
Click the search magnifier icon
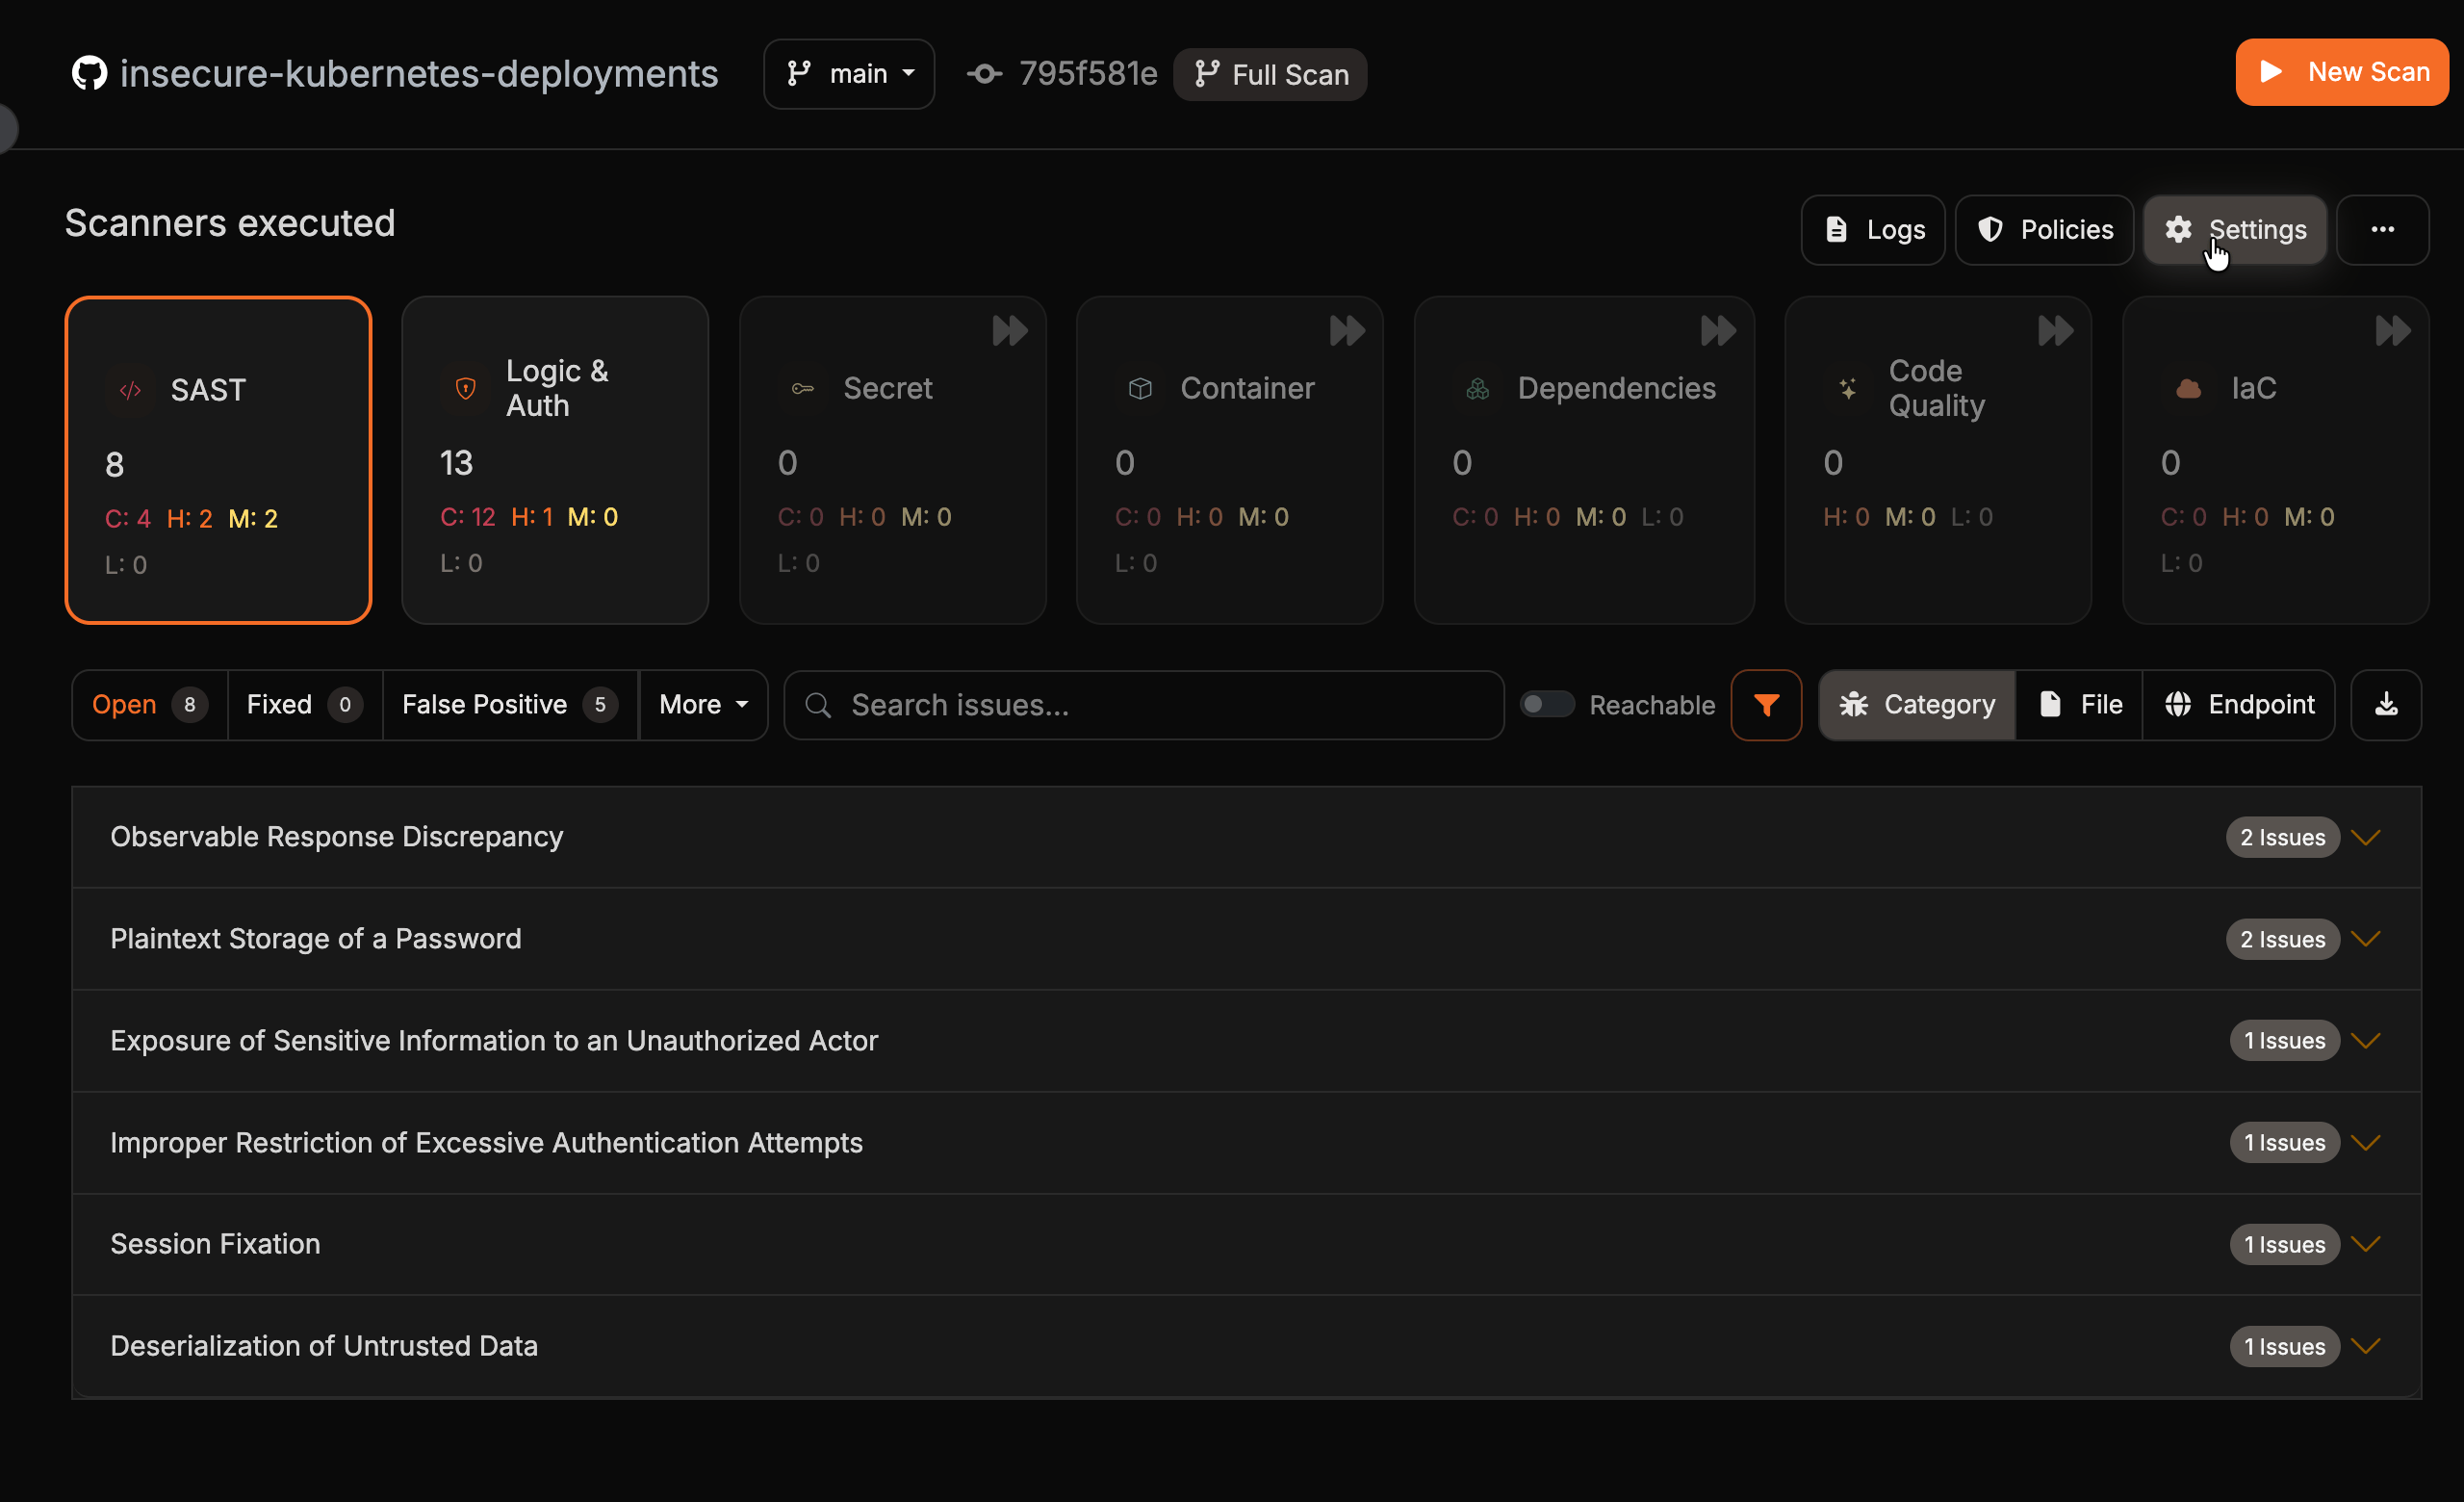pyautogui.click(x=817, y=705)
